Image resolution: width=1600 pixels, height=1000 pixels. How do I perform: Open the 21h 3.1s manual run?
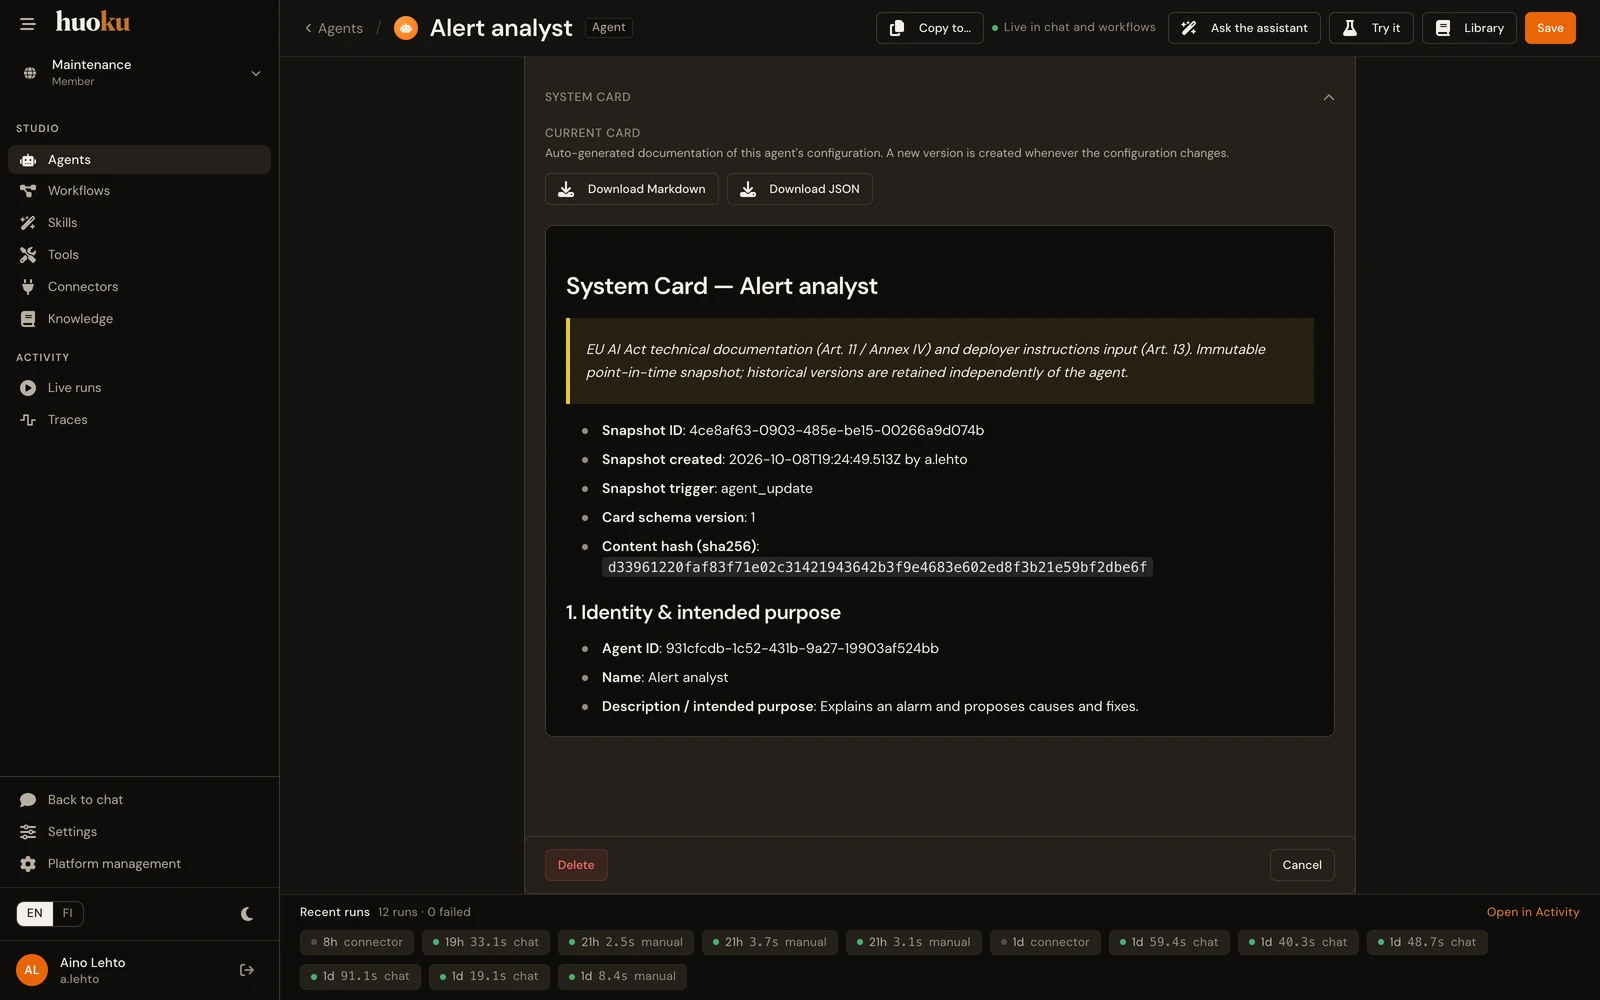[x=914, y=942]
